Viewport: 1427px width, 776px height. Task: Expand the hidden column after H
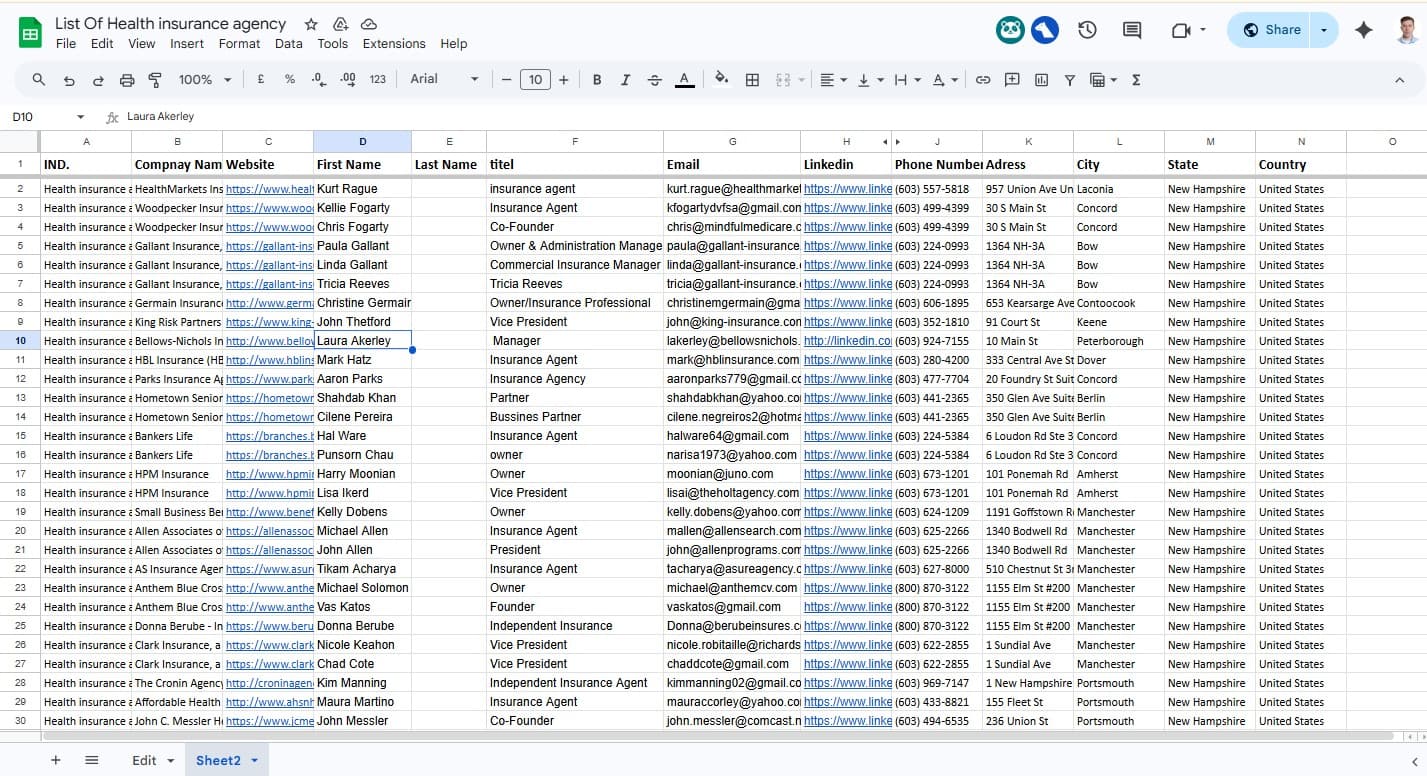[897, 142]
